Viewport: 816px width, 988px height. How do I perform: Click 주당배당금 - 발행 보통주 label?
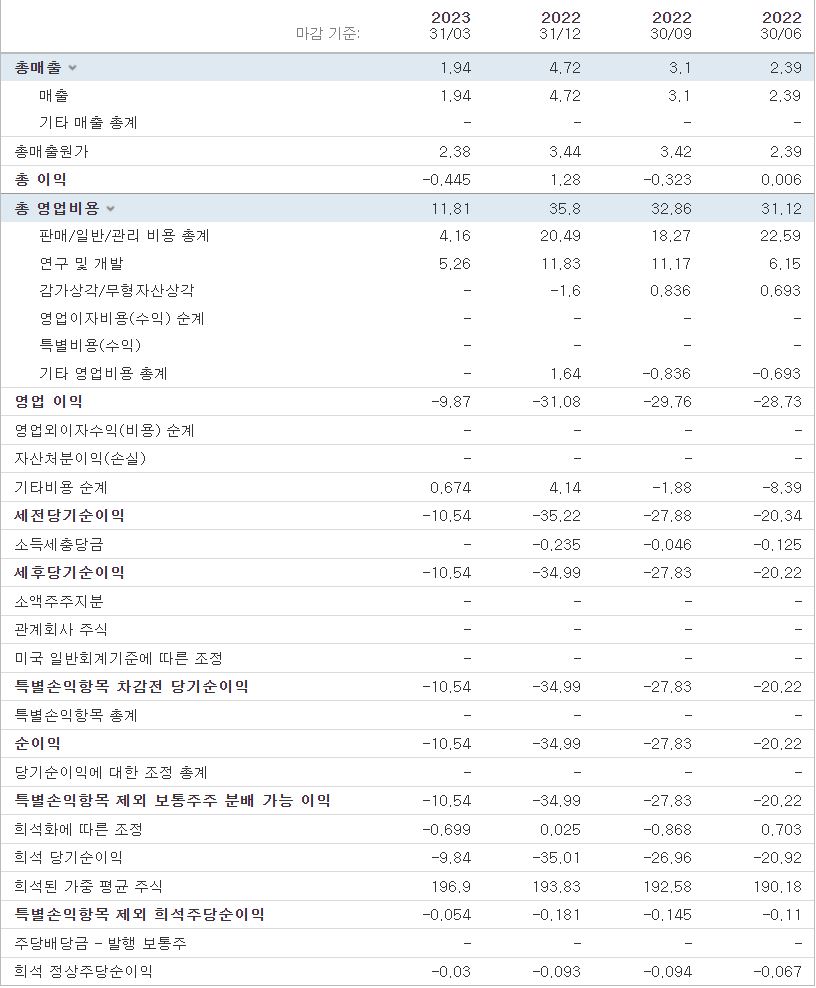pos(101,943)
